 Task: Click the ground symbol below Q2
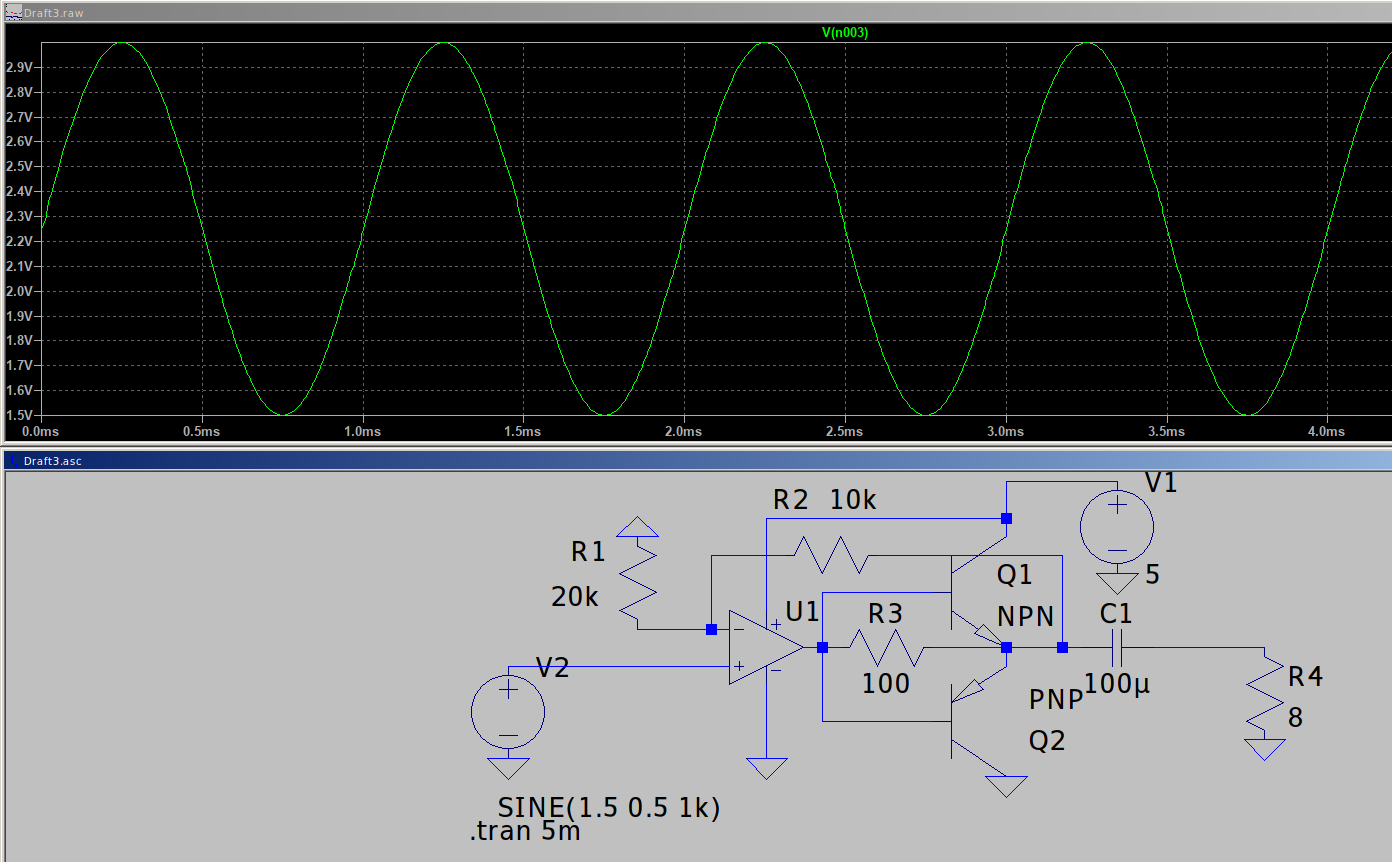(1005, 785)
